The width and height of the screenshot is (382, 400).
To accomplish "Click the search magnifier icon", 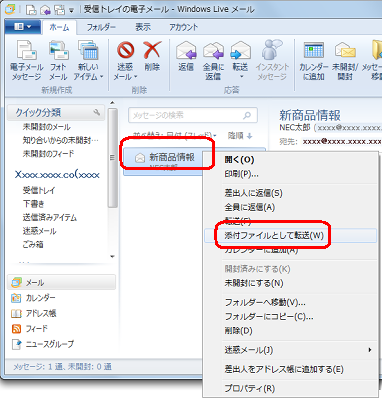I will click(x=247, y=115).
